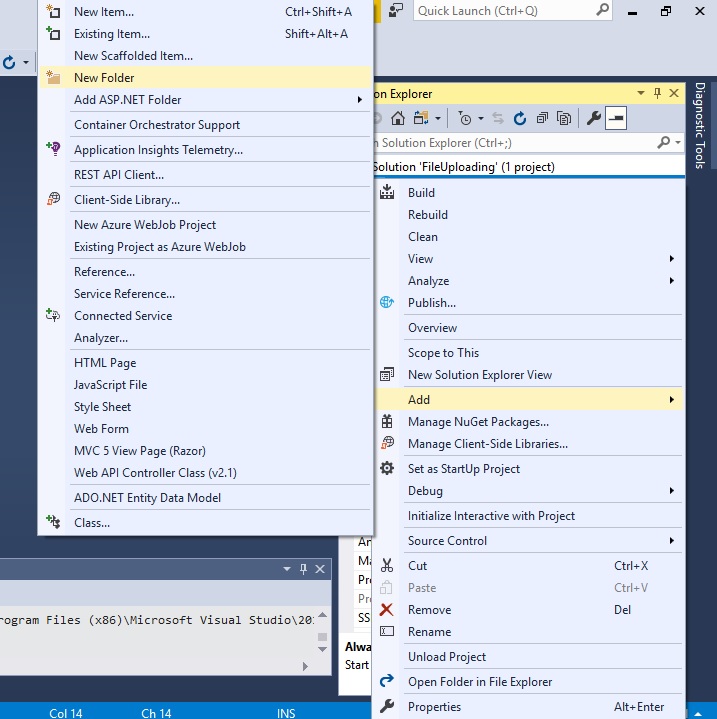Open the Diagnostic Tools side tab
The height and width of the screenshot is (719, 717).
(x=700, y=125)
